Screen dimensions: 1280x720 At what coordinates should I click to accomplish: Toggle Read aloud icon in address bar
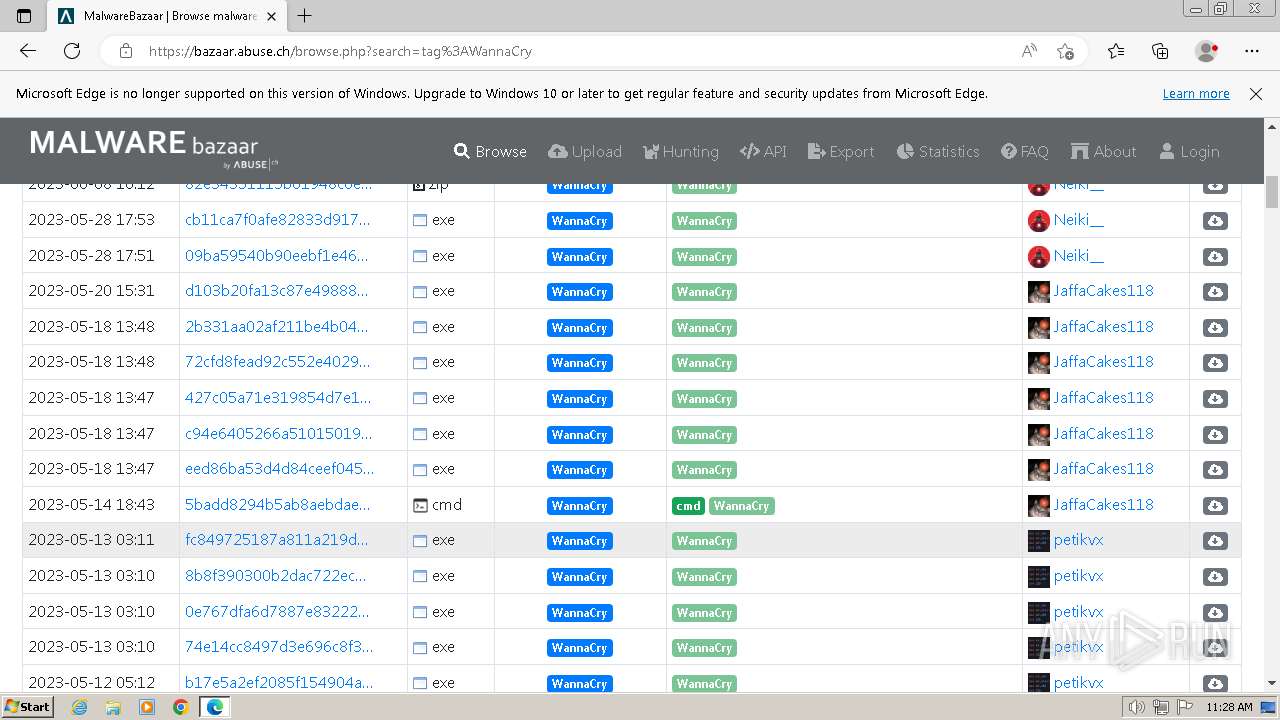(x=1029, y=51)
